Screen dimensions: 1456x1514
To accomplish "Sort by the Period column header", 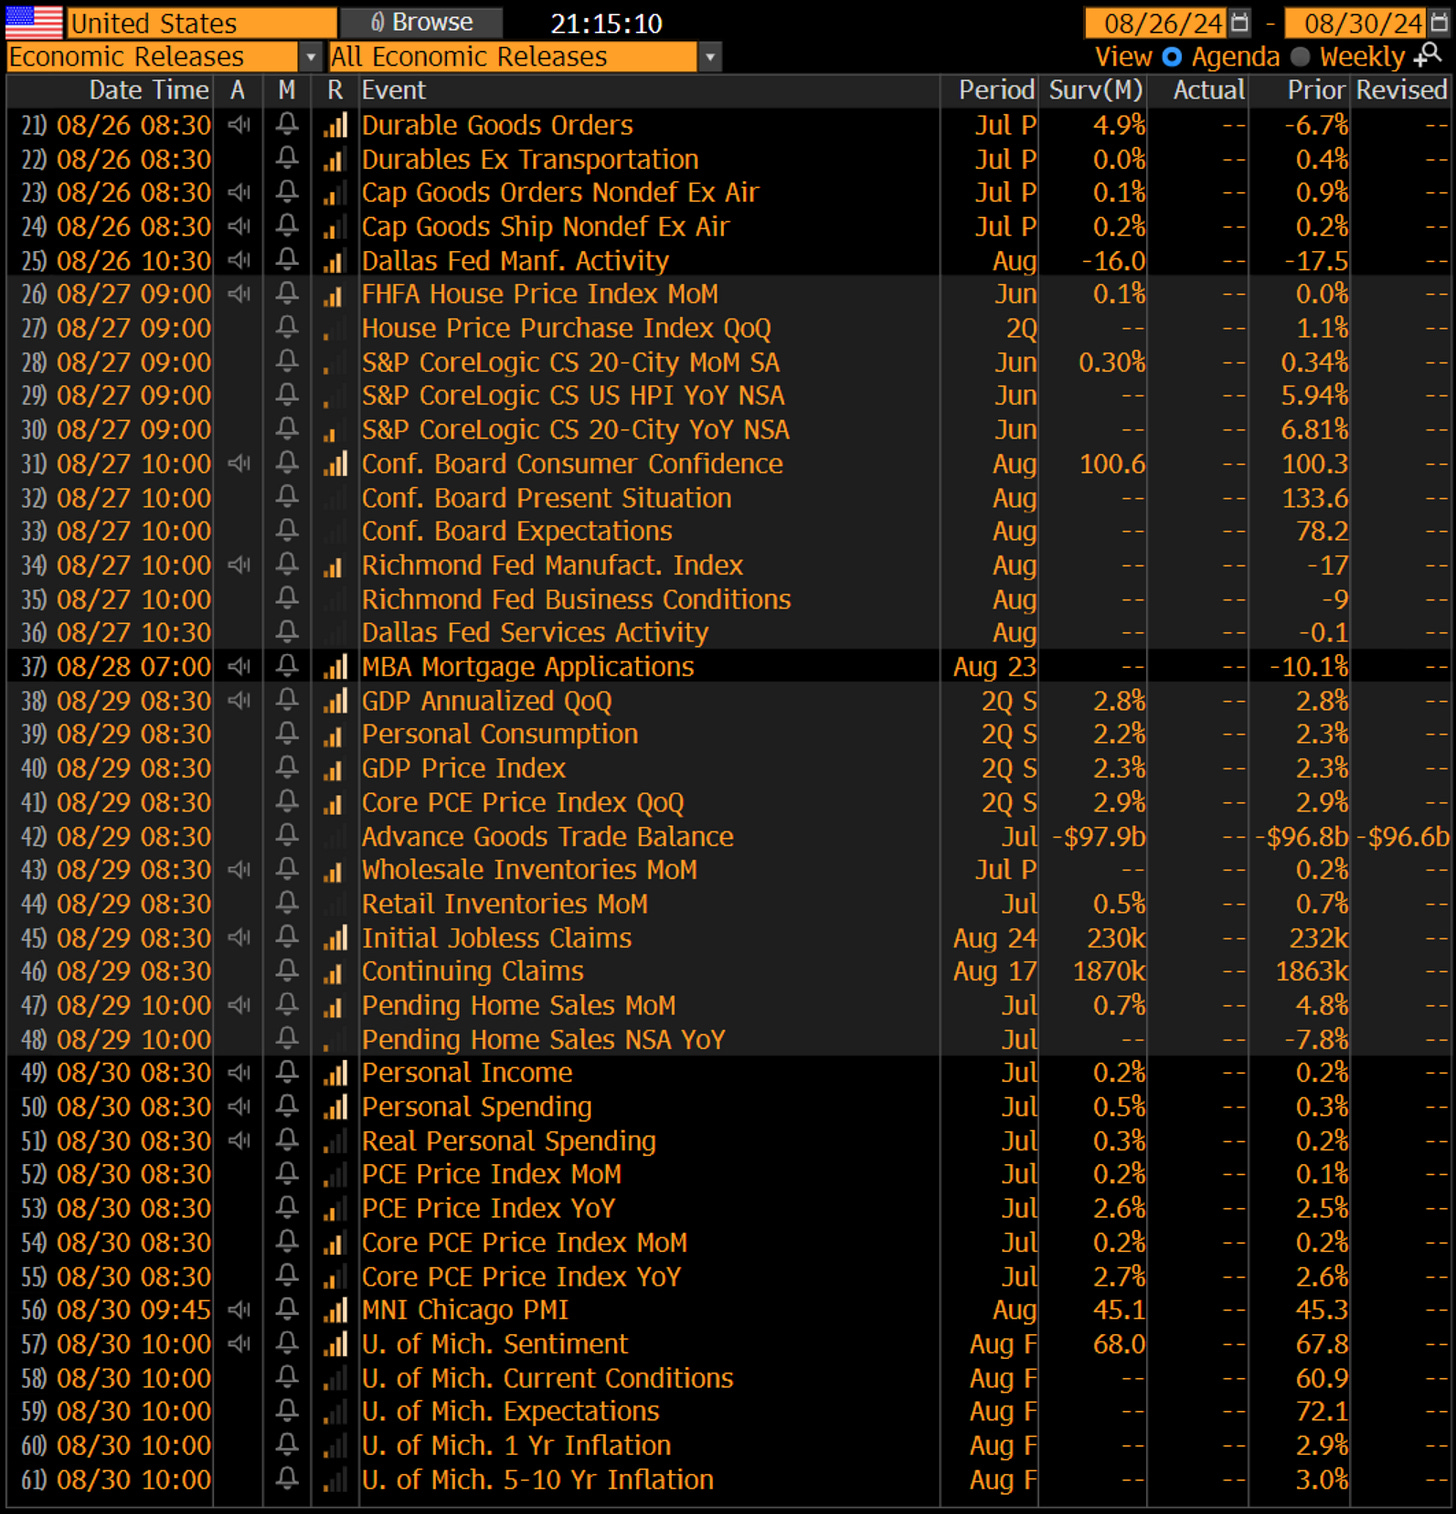I will (x=996, y=90).
